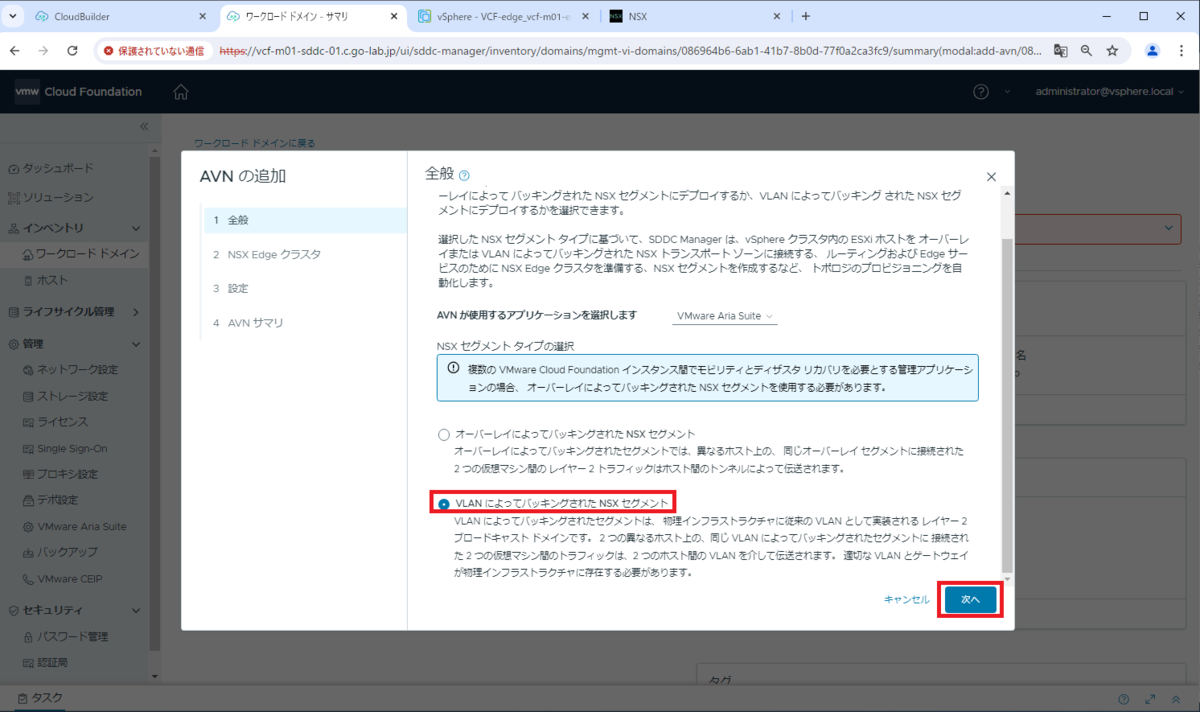Switch to the NSX browser tab
1200x712 pixels.
click(x=693, y=17)
